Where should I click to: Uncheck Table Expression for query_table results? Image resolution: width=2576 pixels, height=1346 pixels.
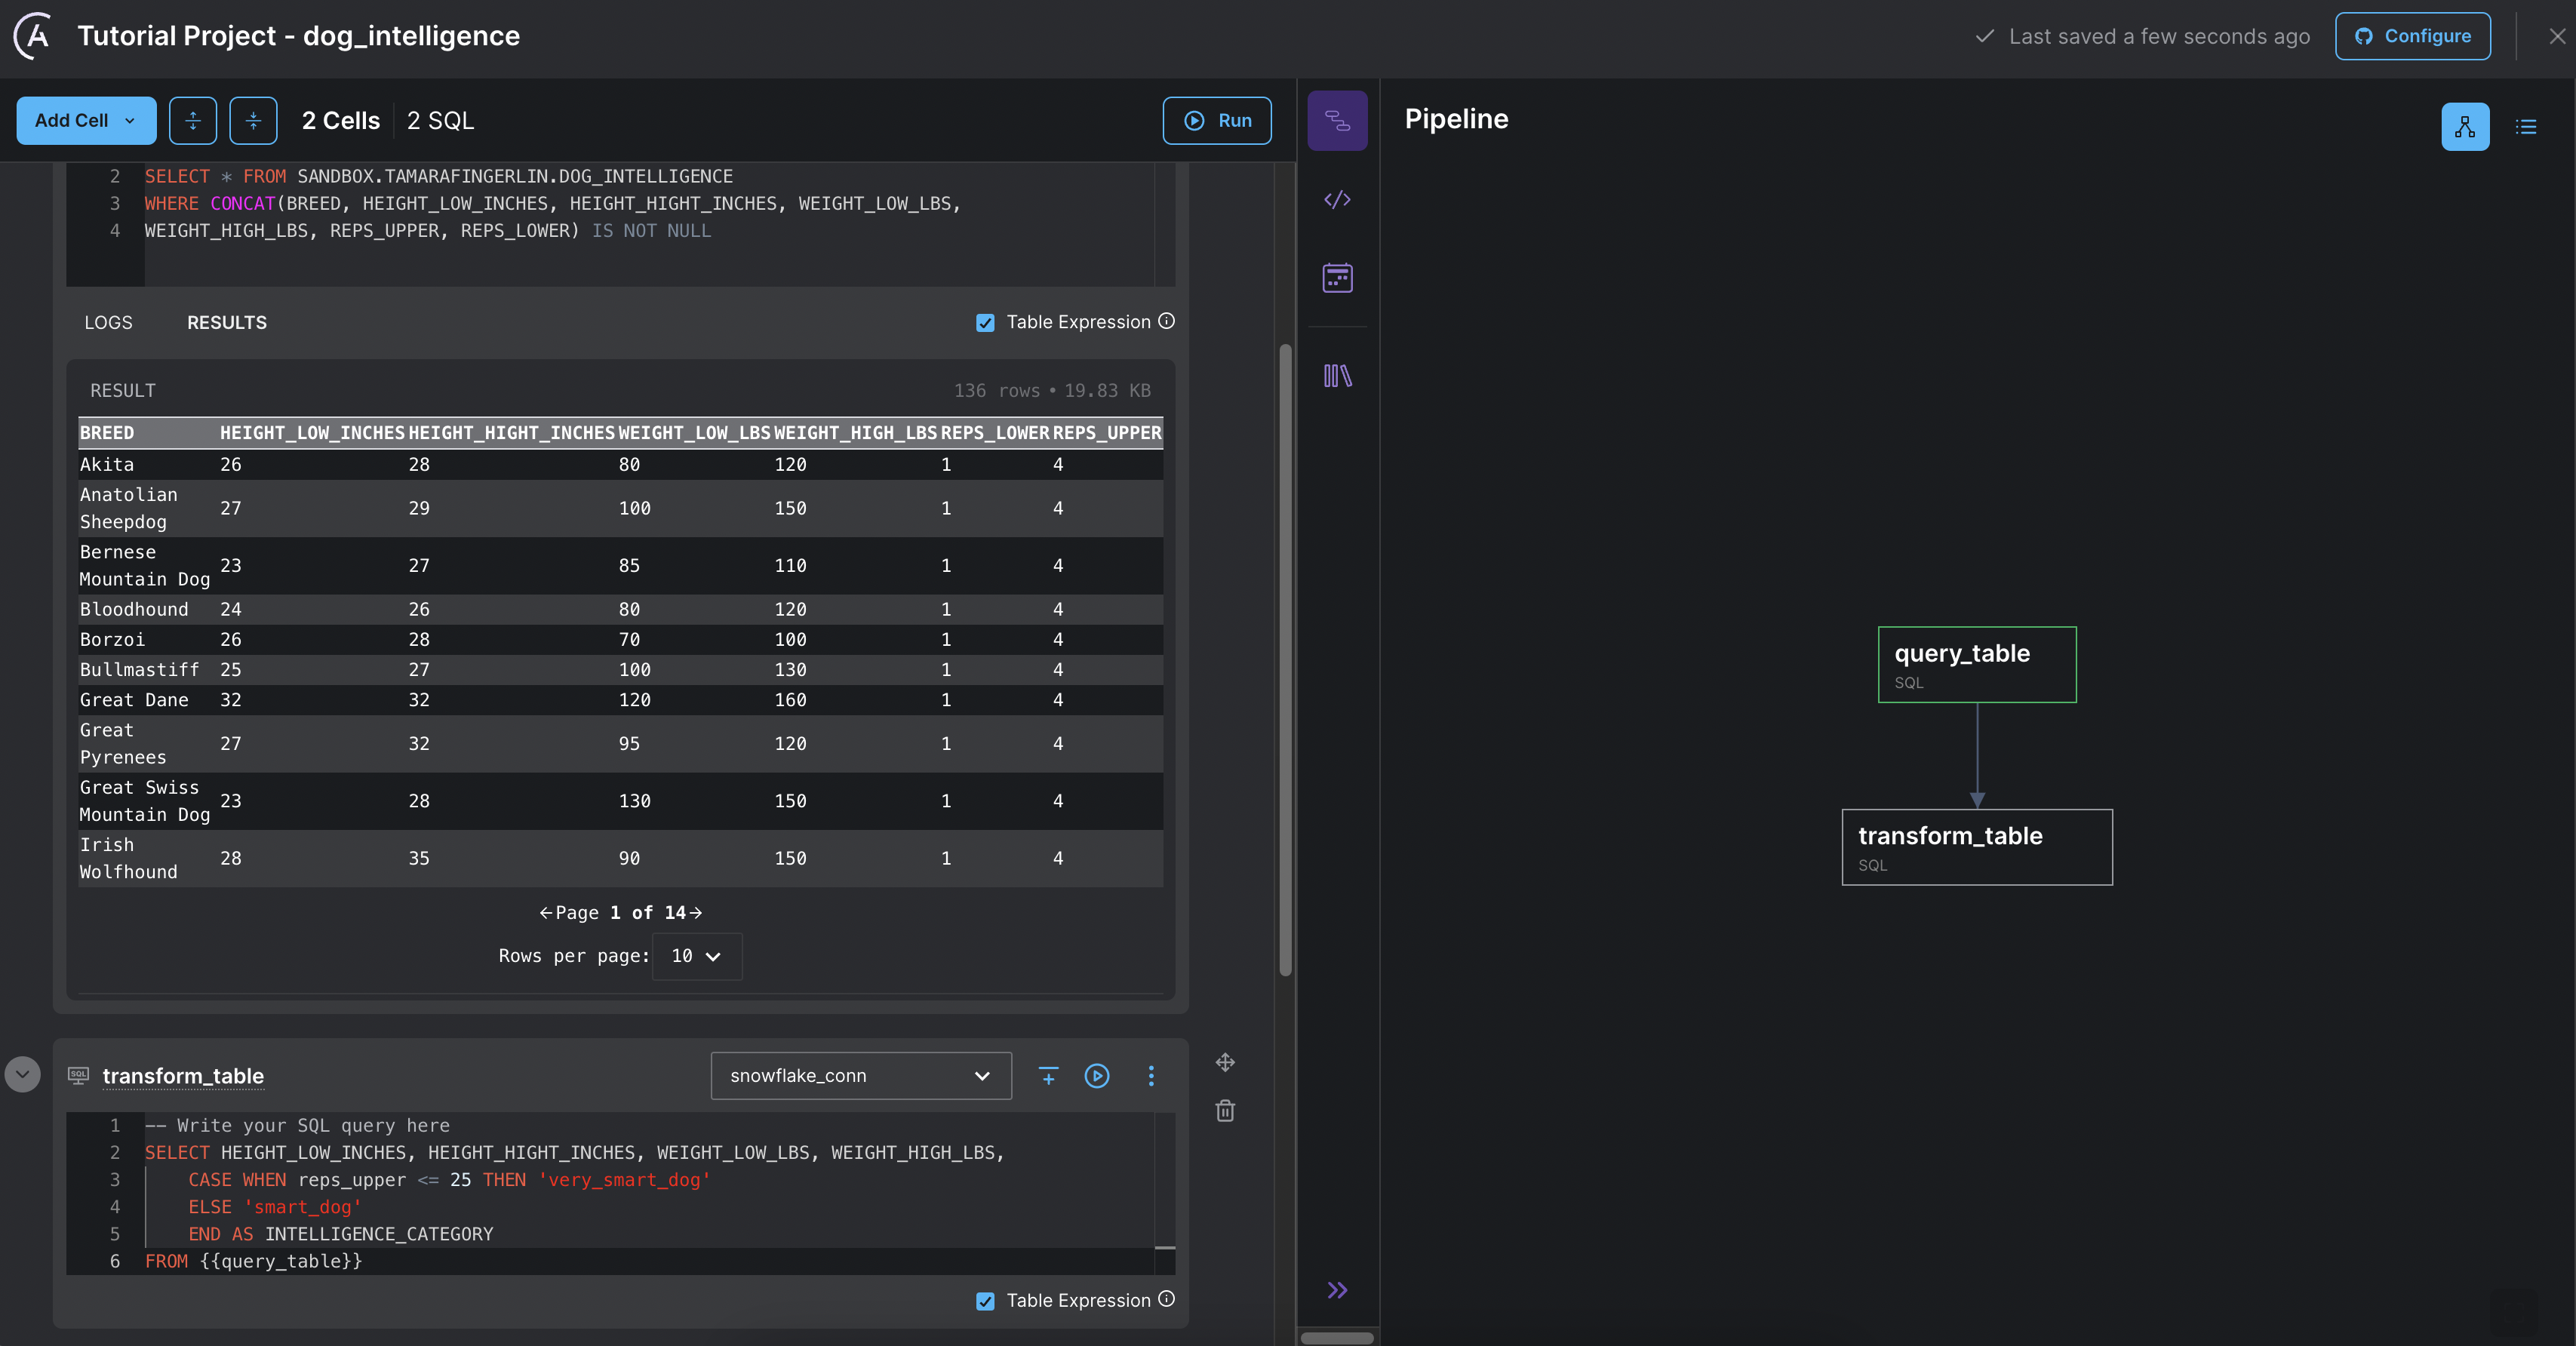[985, 323]
